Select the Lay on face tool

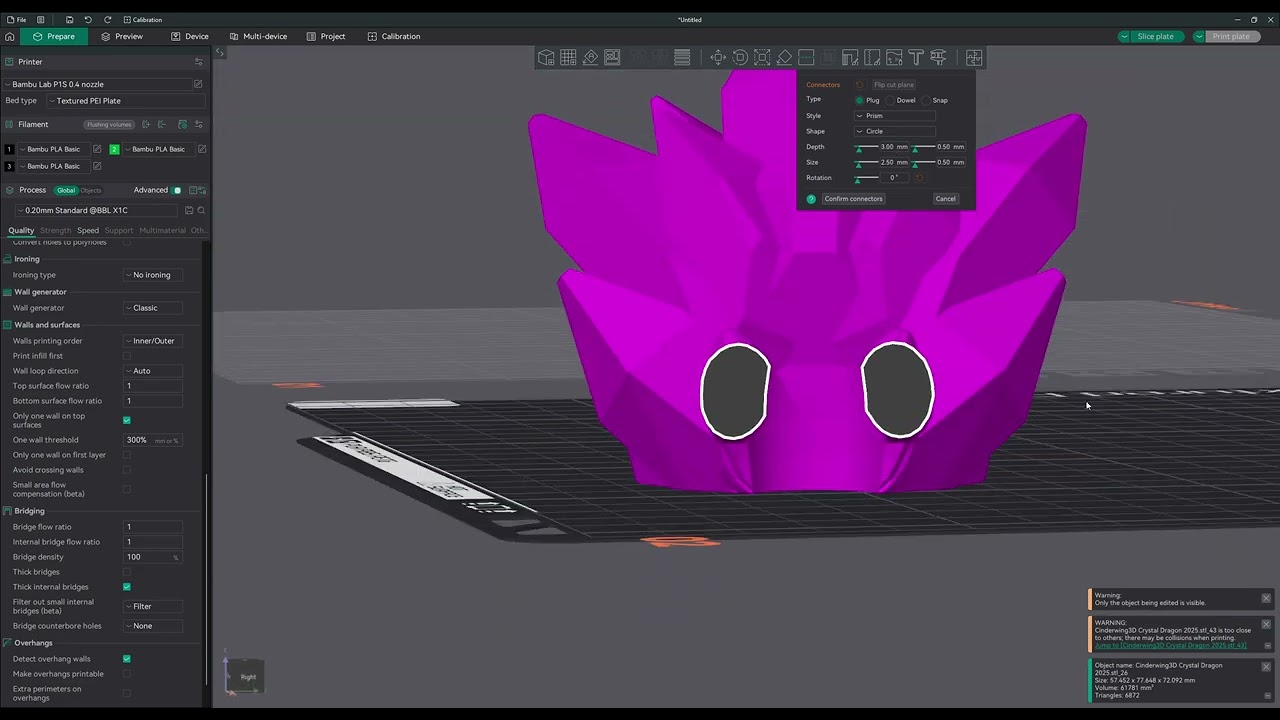click(x=784, y=57)
